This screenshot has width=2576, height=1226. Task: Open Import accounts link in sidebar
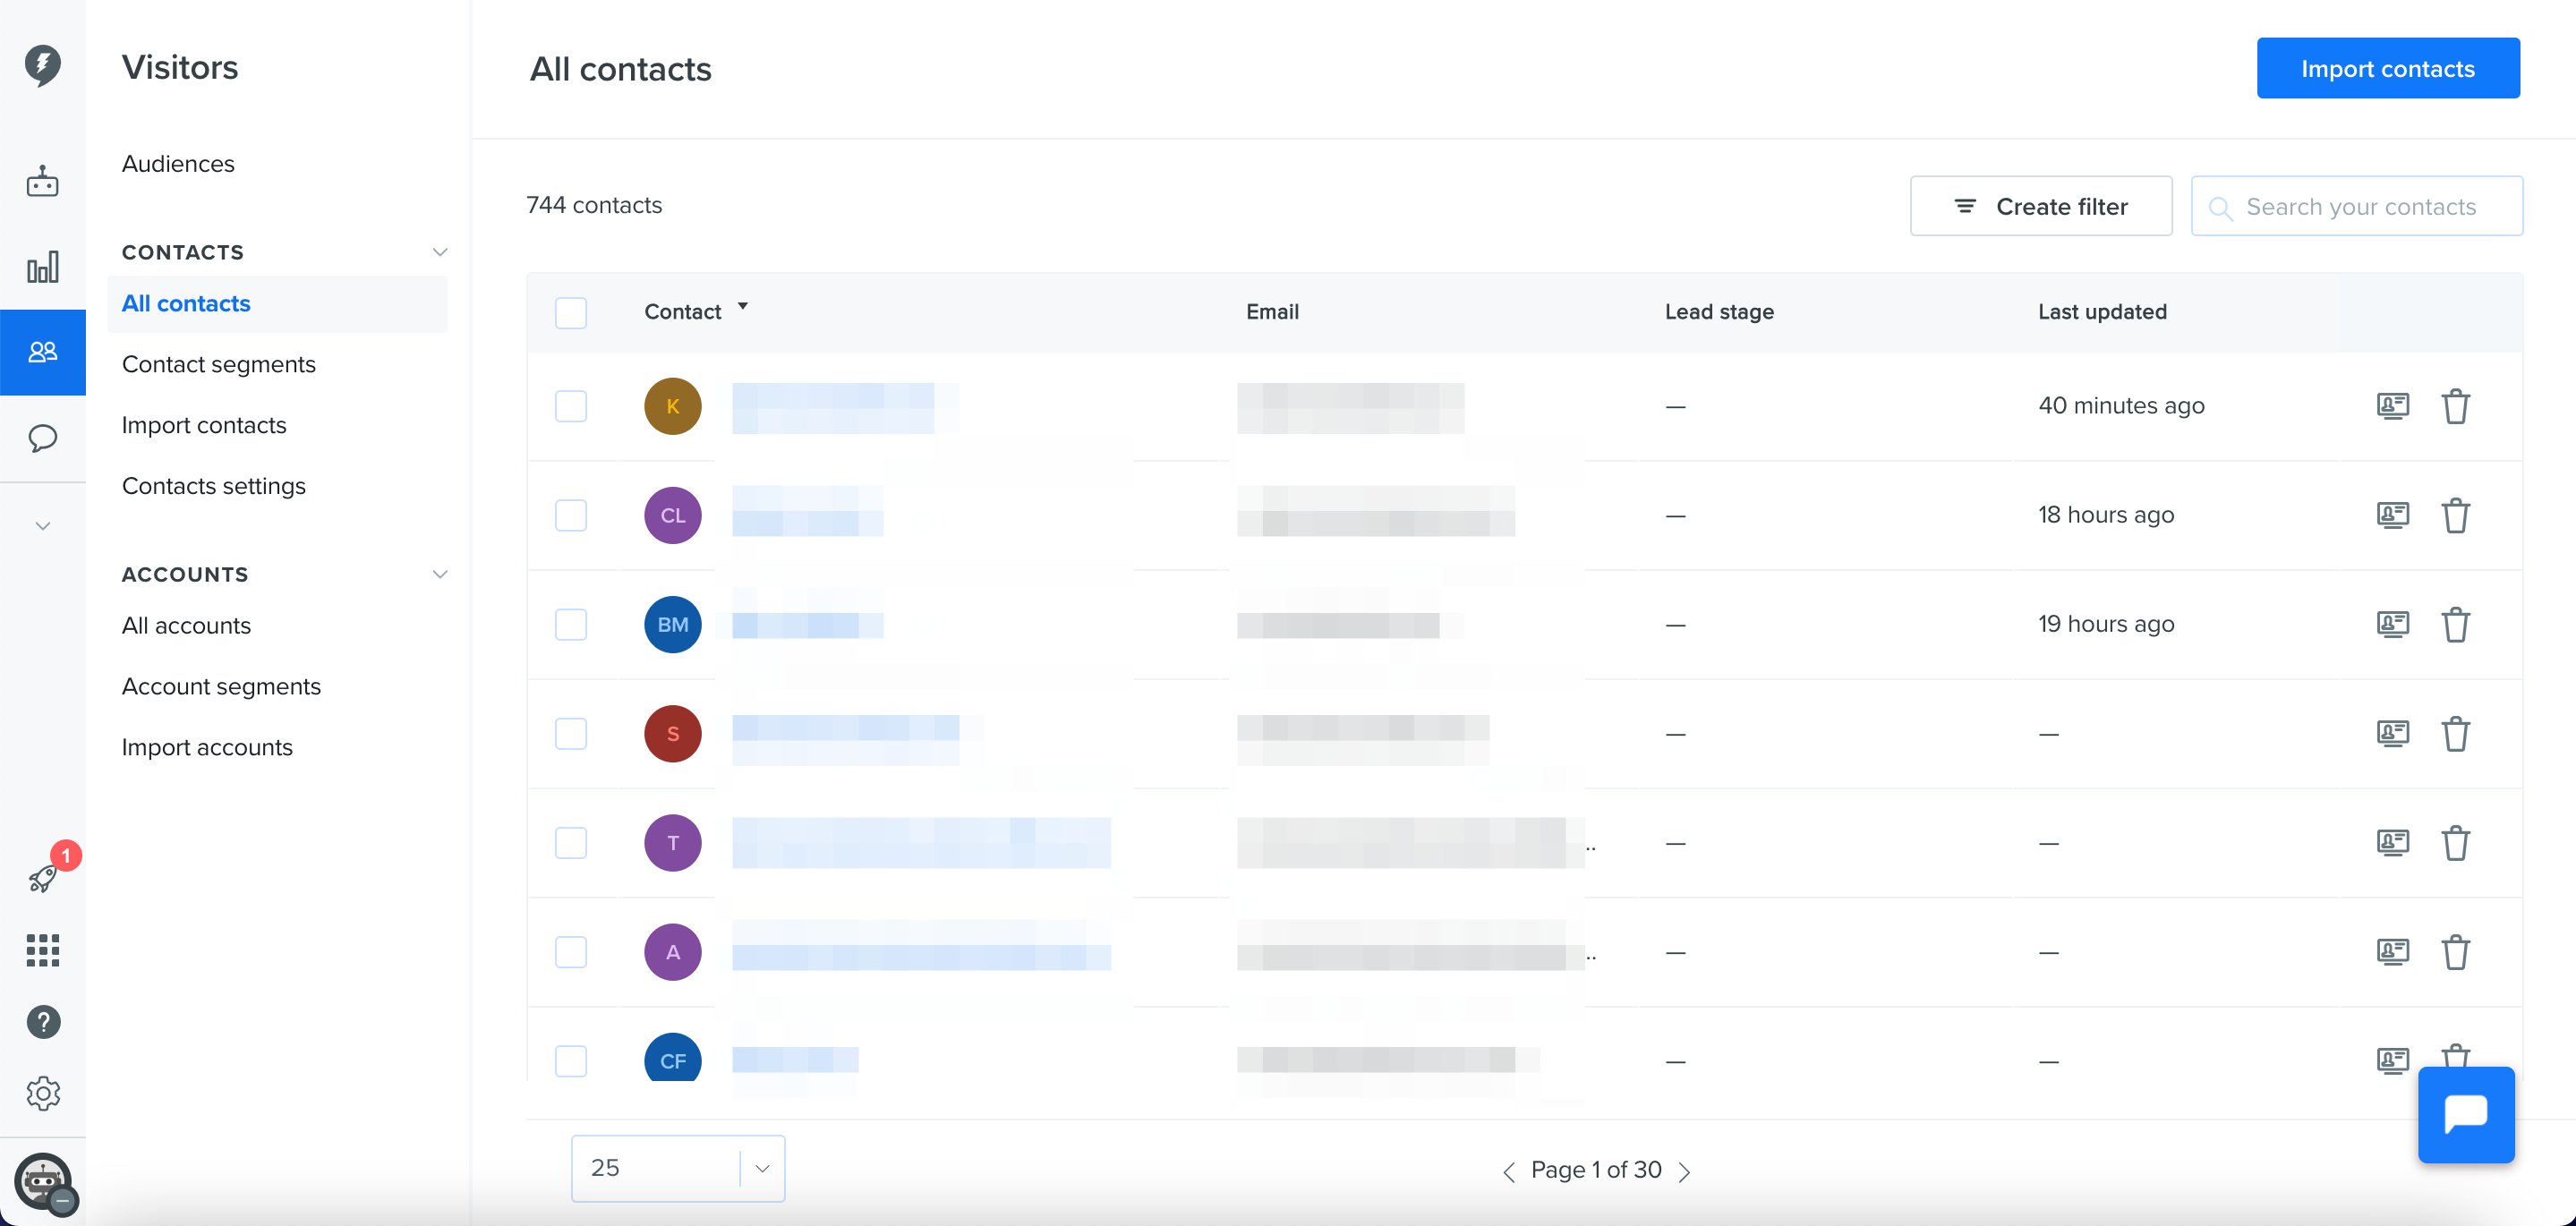coord(207,747)
